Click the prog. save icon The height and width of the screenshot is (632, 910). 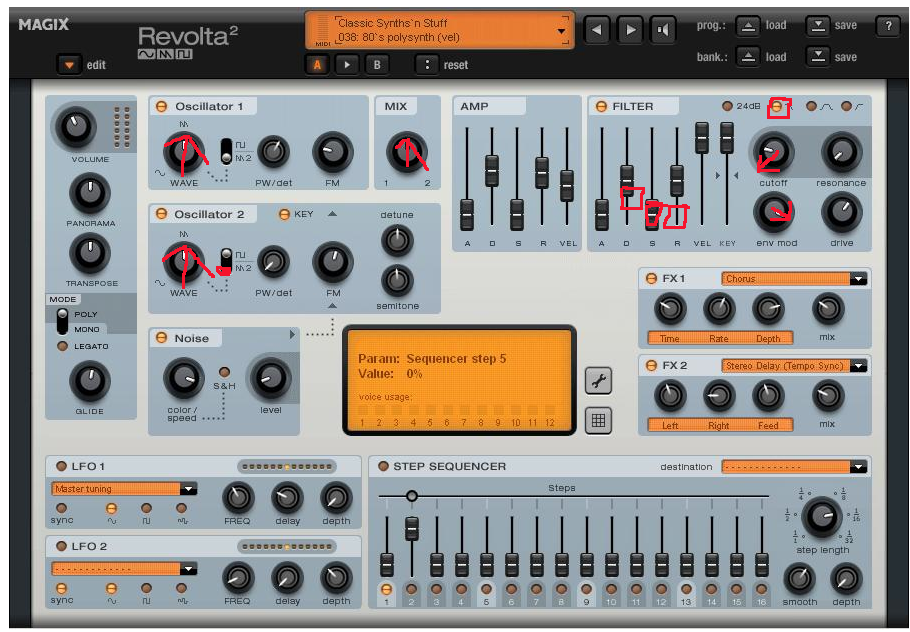point(818,26)
